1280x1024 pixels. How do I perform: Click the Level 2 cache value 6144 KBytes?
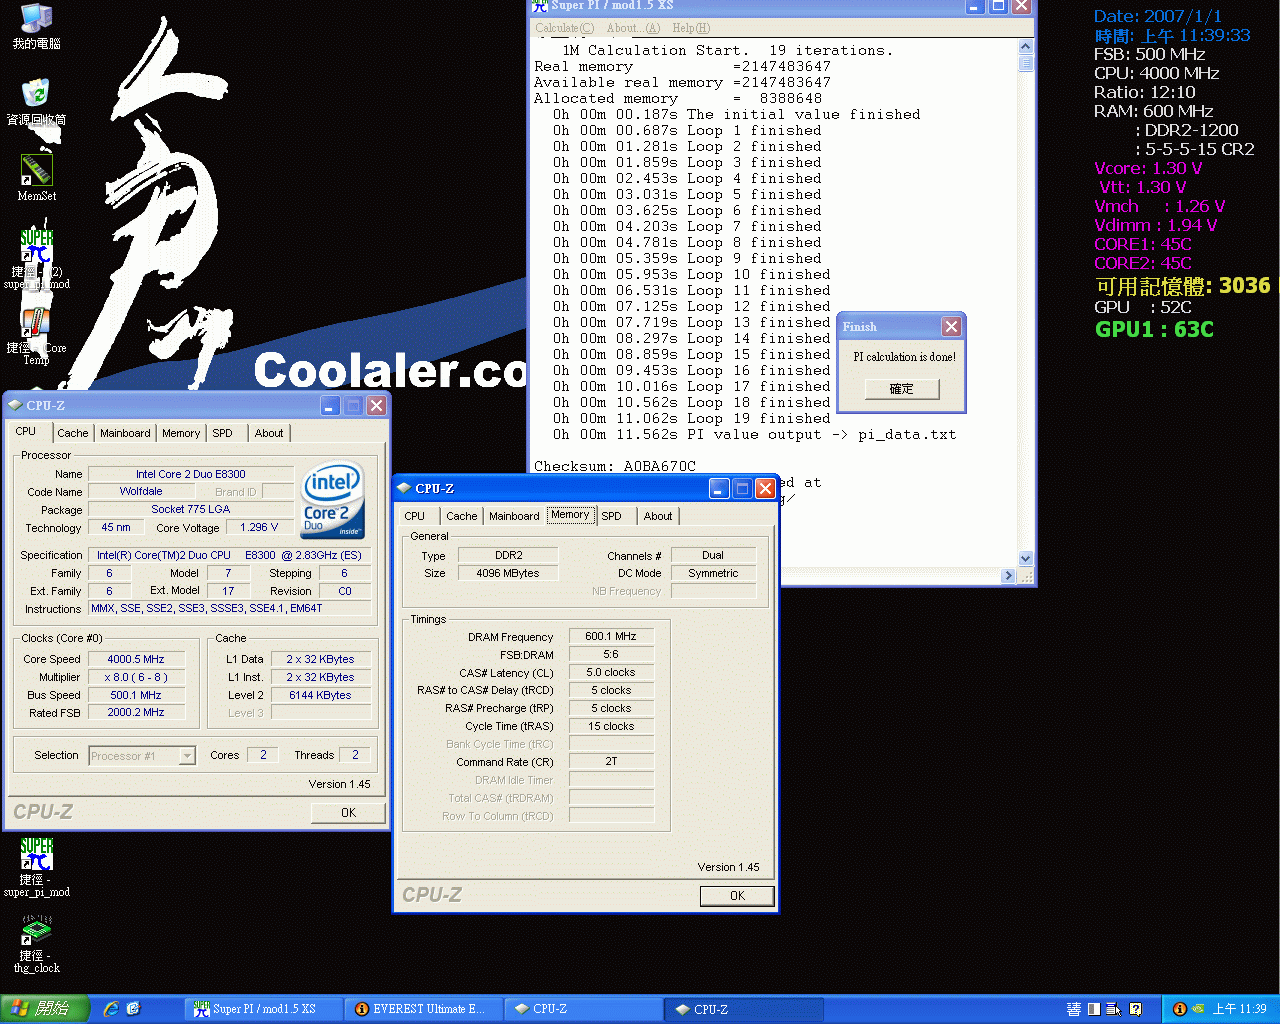click(x=320, y=695)
